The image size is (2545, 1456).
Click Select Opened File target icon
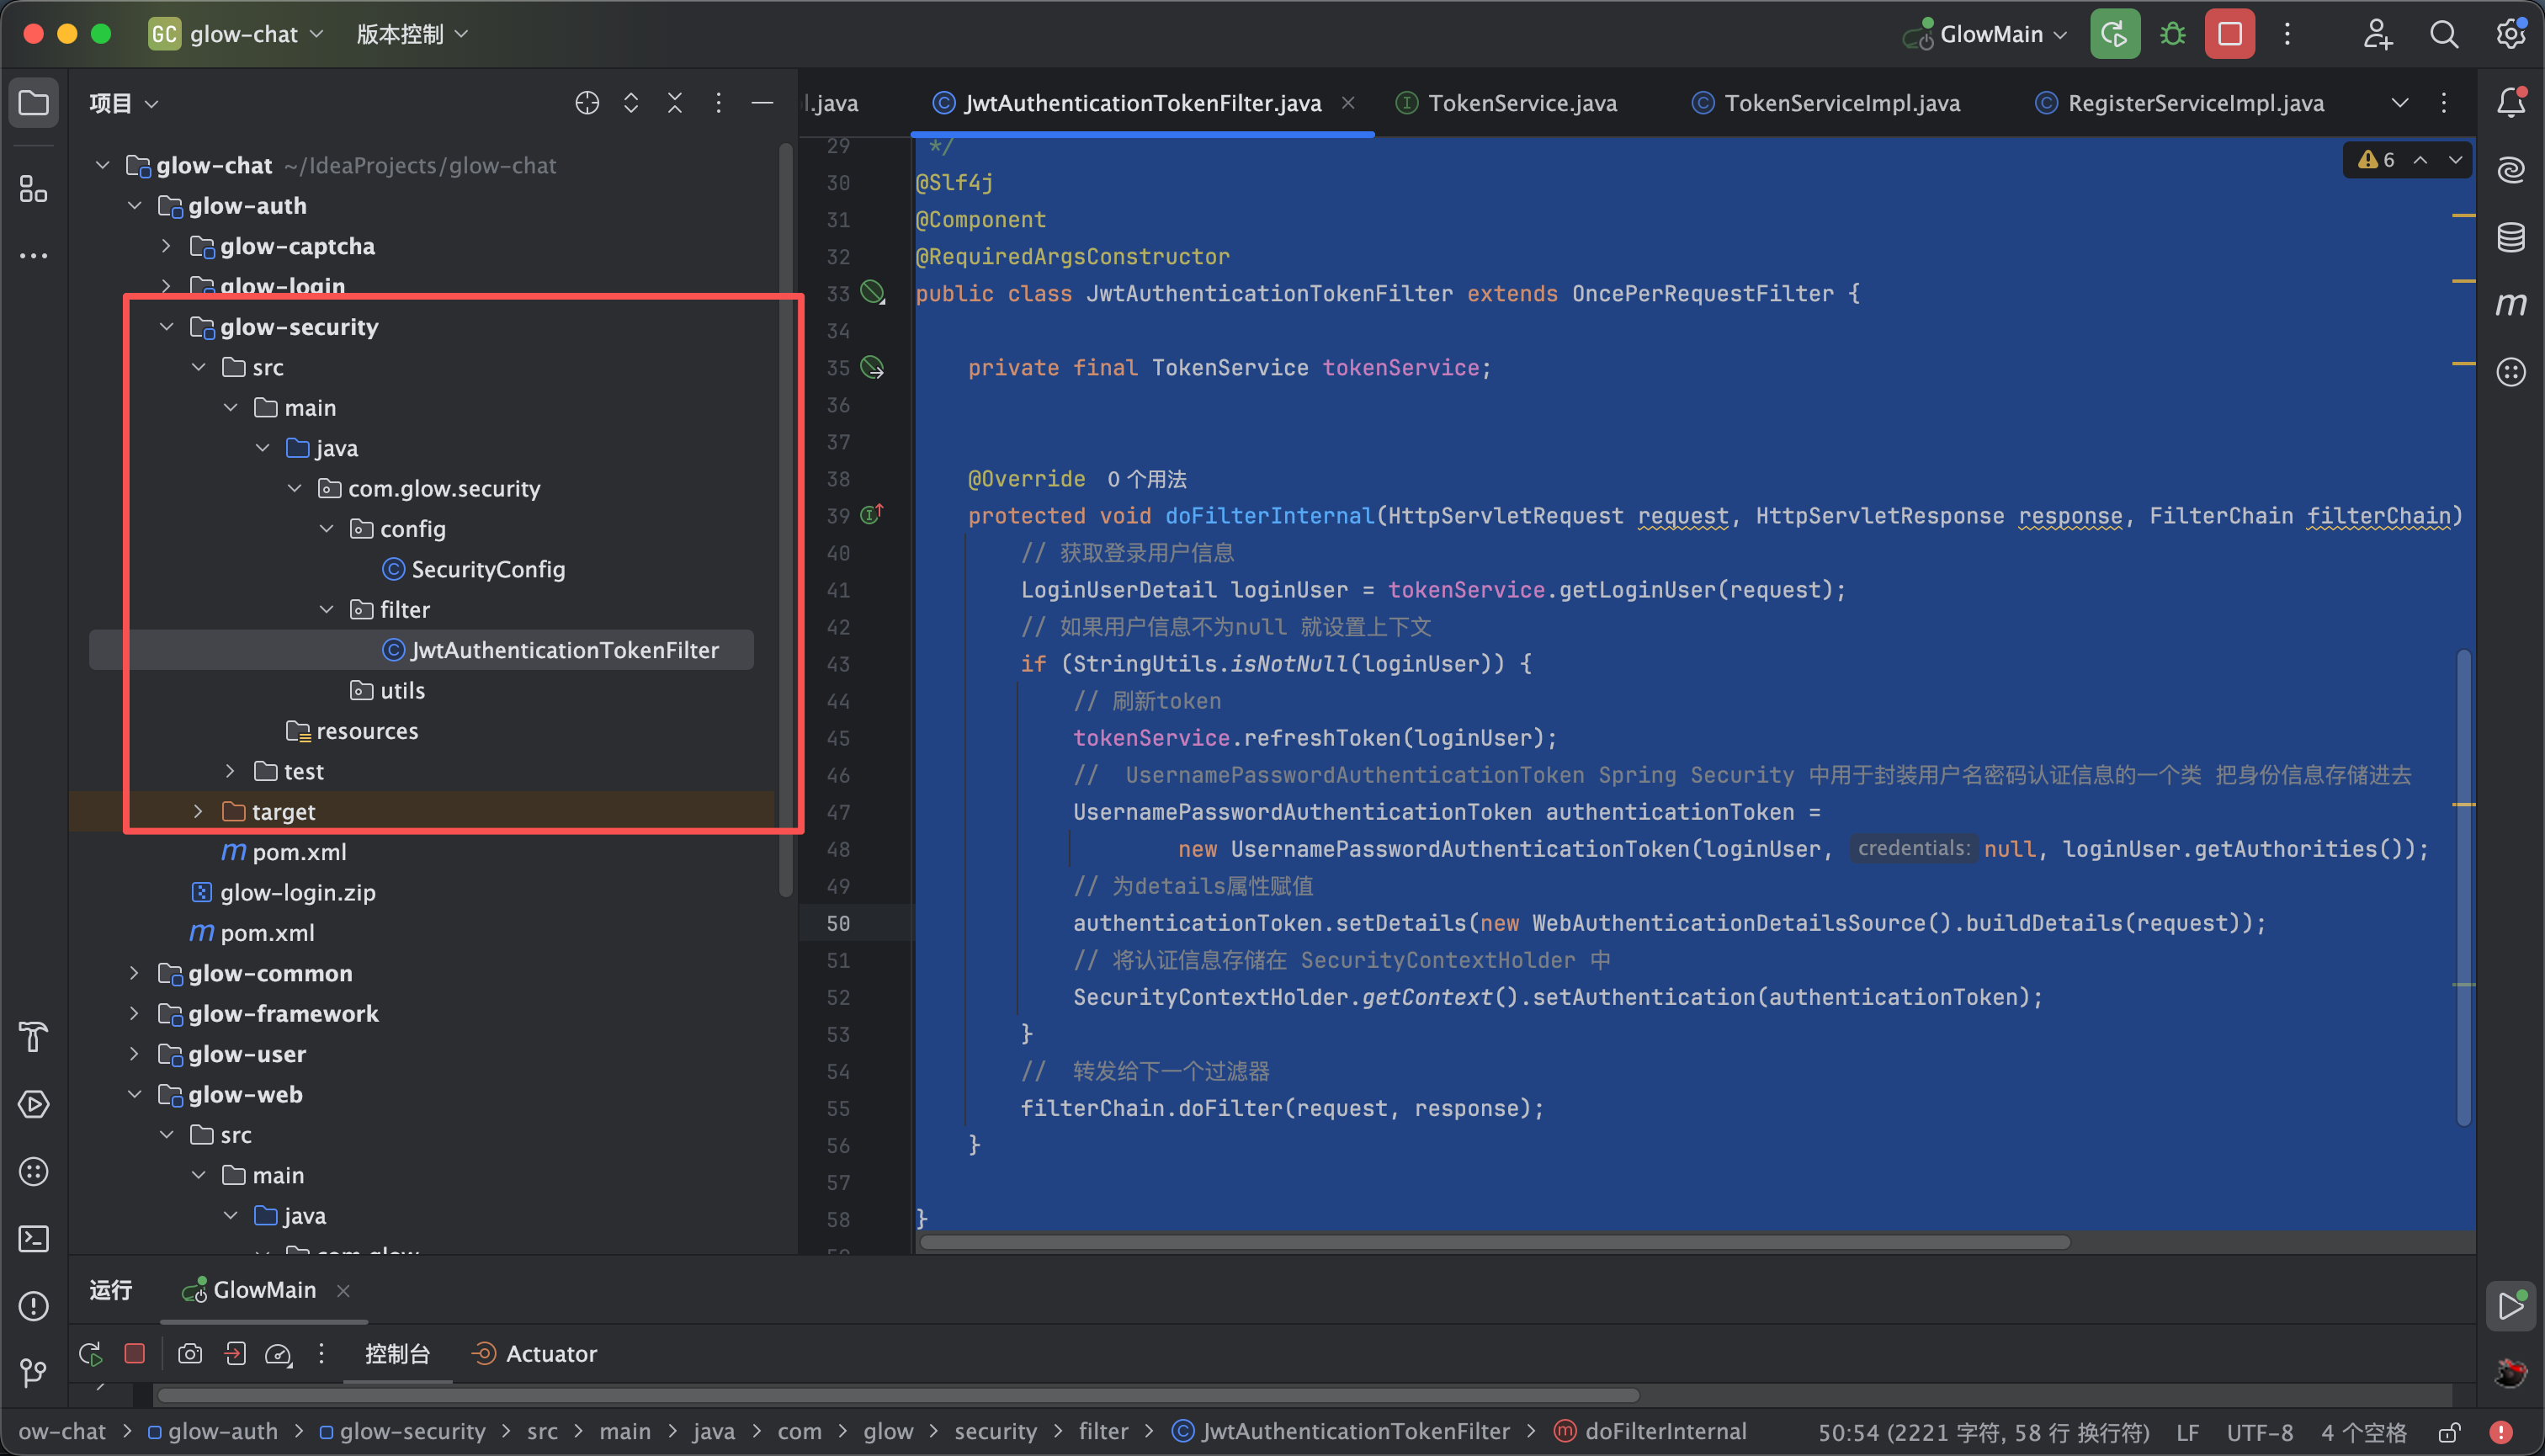[587, 103]
